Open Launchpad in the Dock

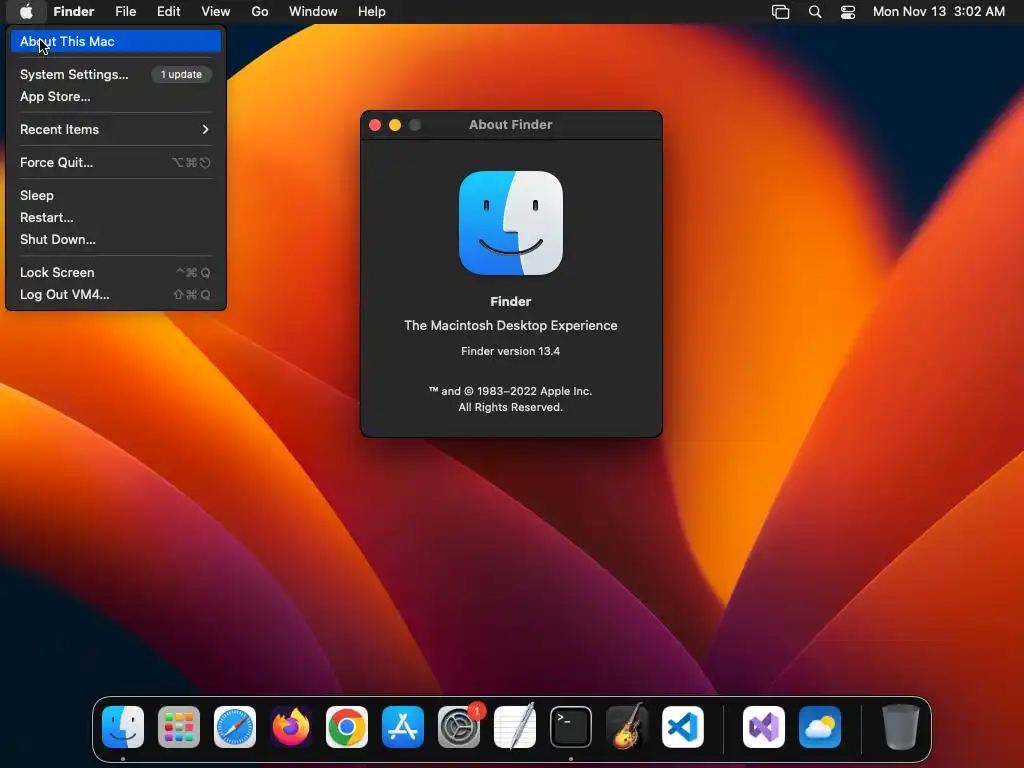(179, 727)
